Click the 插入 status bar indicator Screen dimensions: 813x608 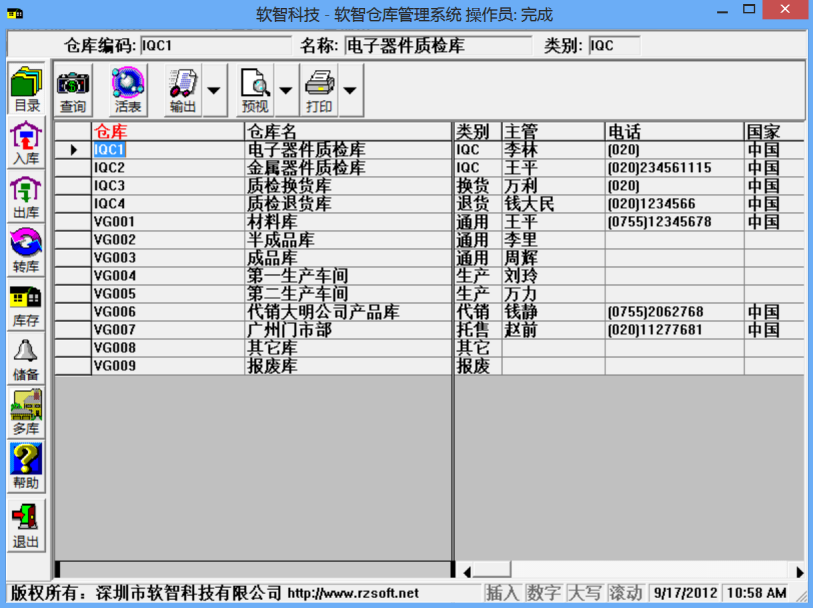[x=502, y=592]
